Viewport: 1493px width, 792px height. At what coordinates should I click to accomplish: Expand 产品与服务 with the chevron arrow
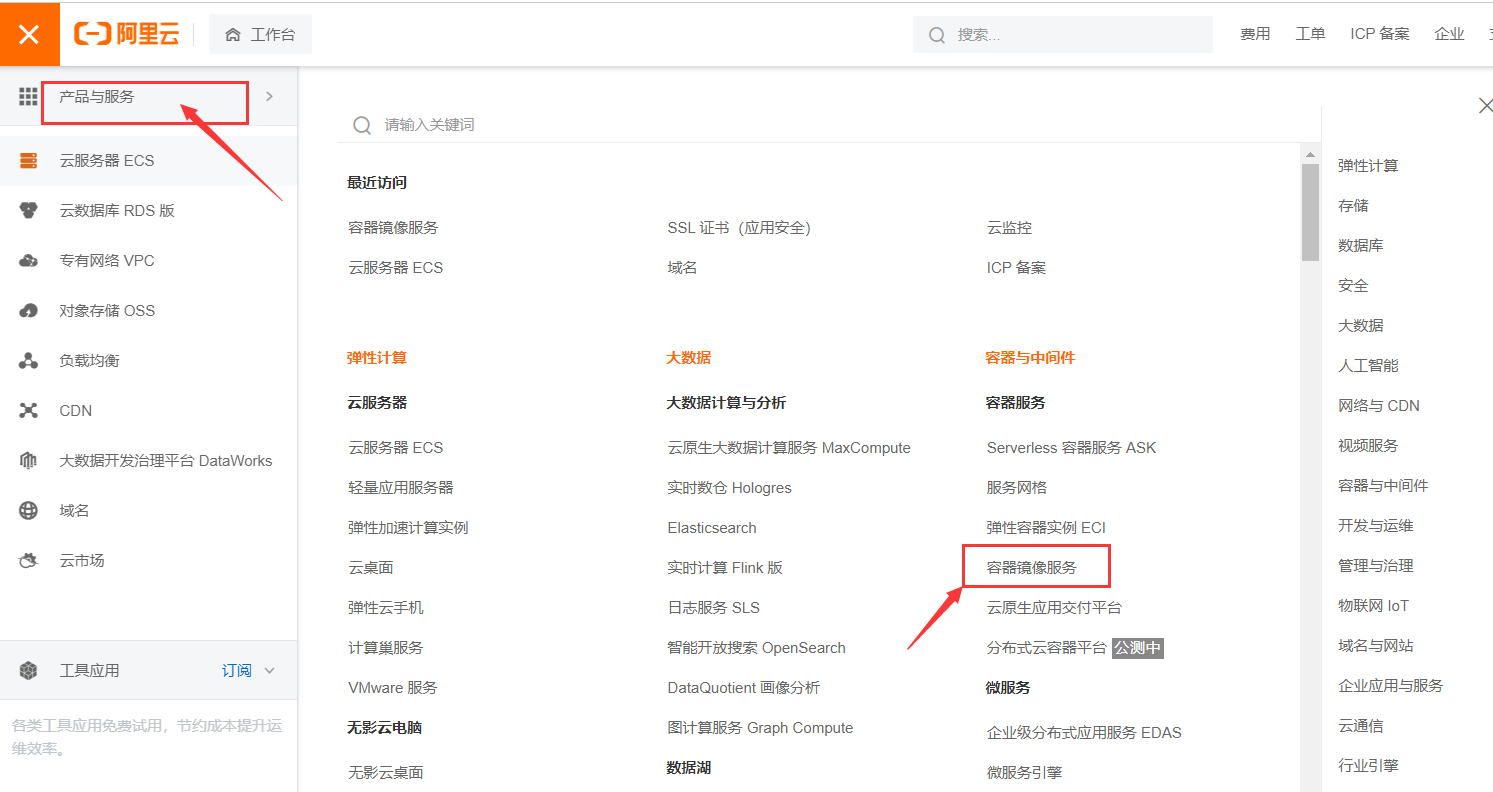pyautogui.click(x=269, y=97)
